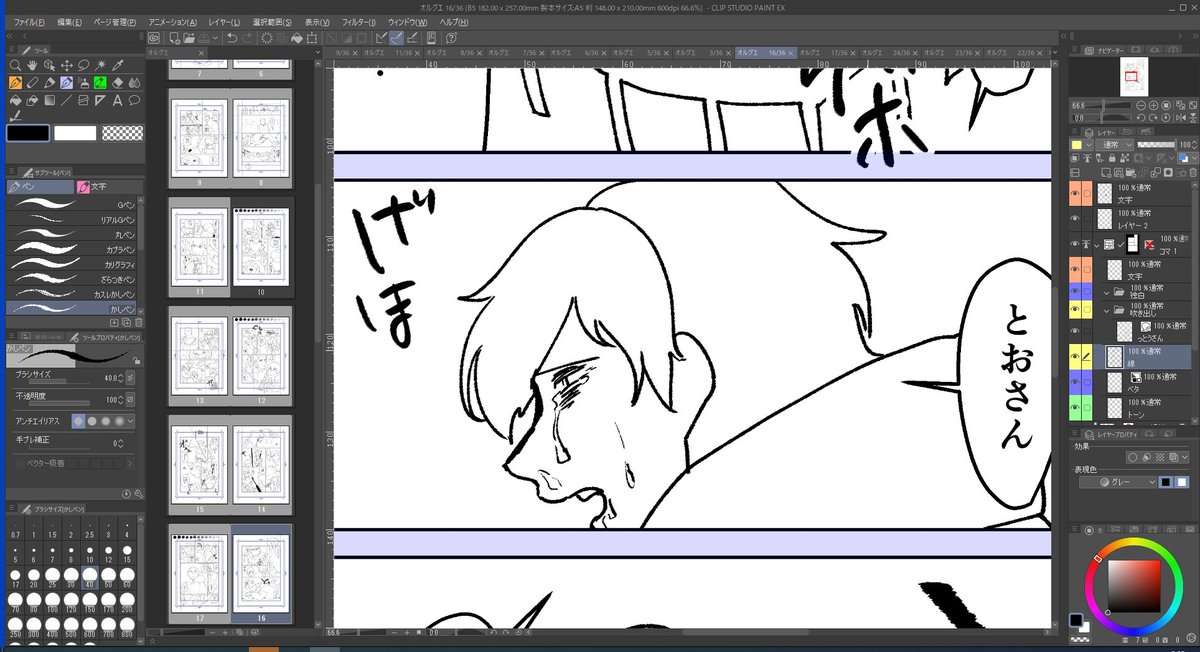This screenshot has height=652, width=1200.
Task: Open the フィルター(I) menu
Action: [359, 21]
